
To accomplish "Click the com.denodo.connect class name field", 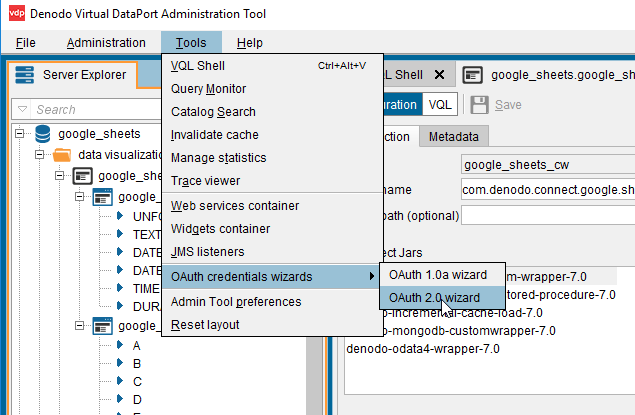I will pyautogui.click(x=548, y=189).
